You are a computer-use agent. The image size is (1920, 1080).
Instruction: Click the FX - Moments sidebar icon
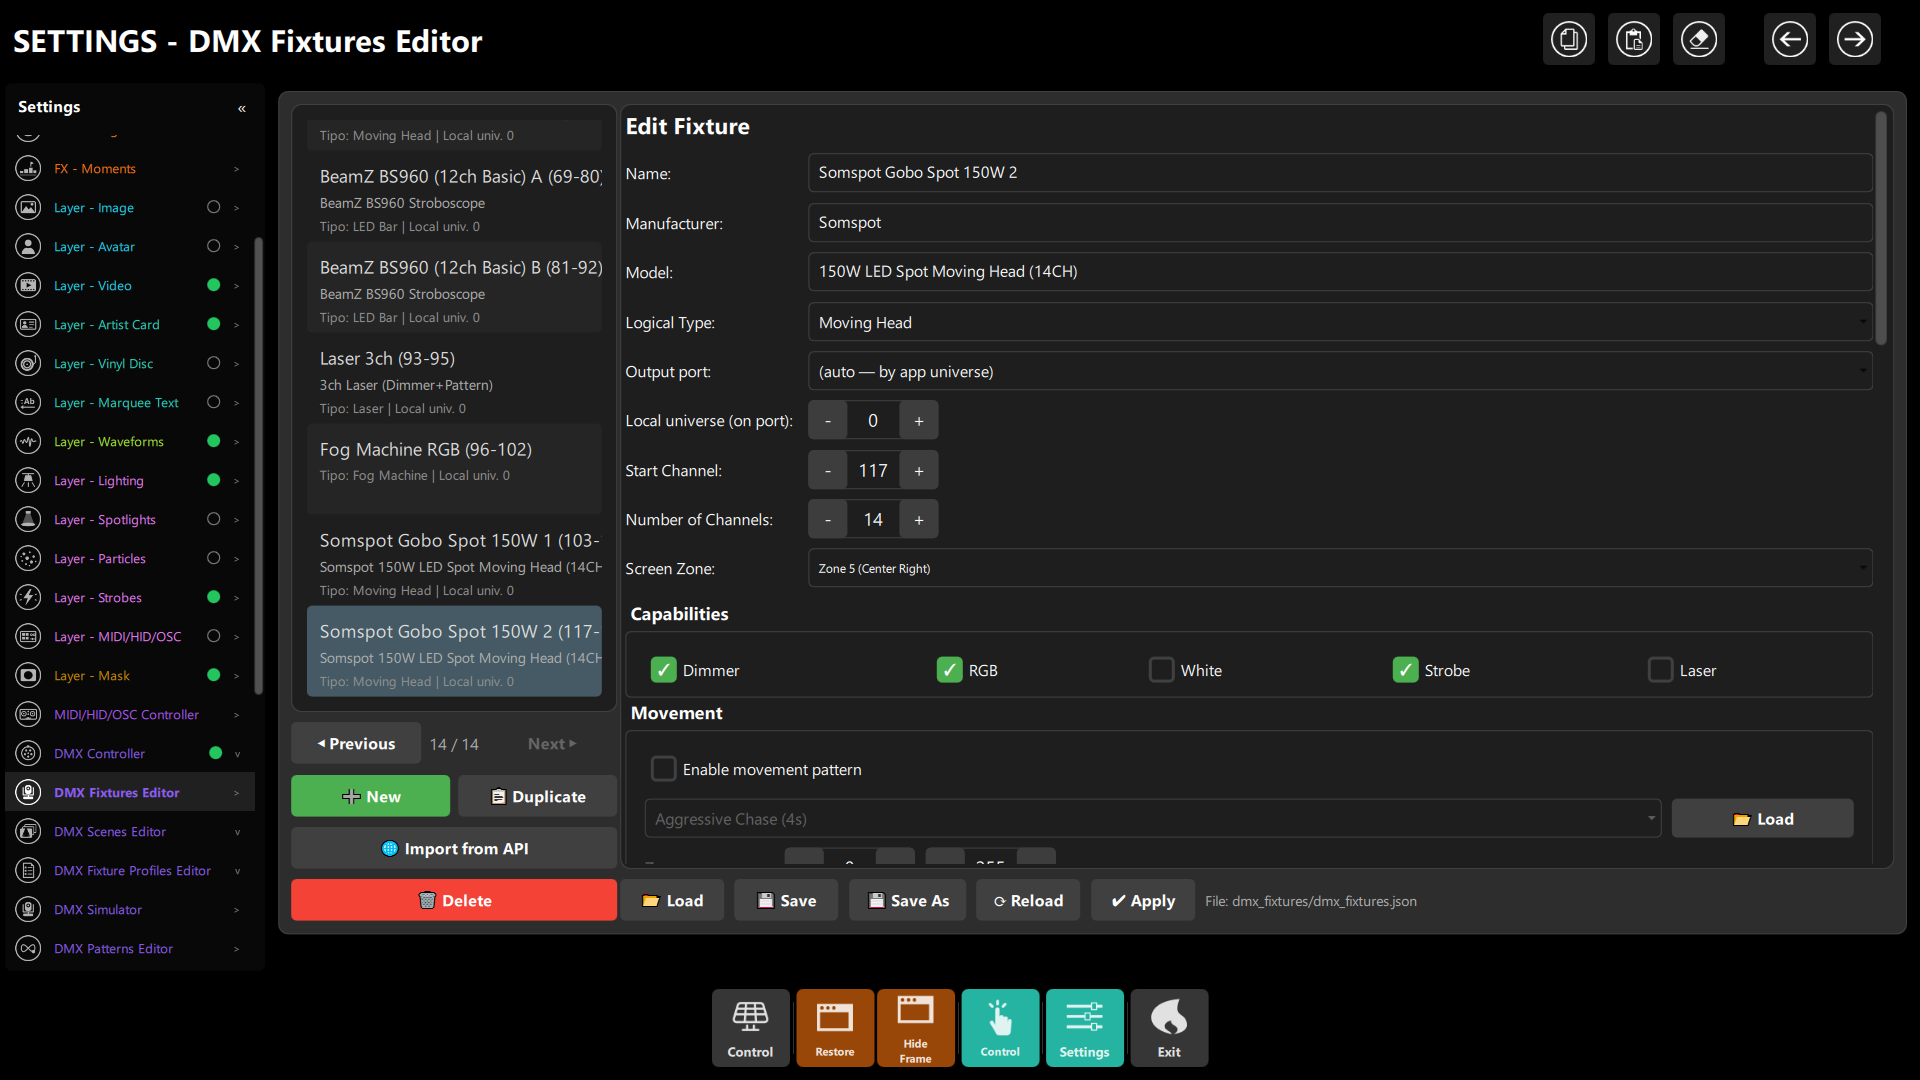[x=29, y=169]
